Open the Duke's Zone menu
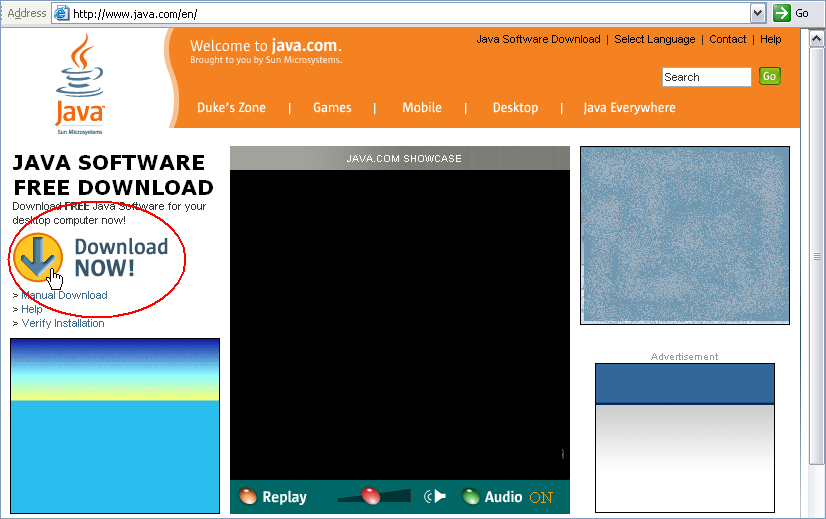 [231, 107]
